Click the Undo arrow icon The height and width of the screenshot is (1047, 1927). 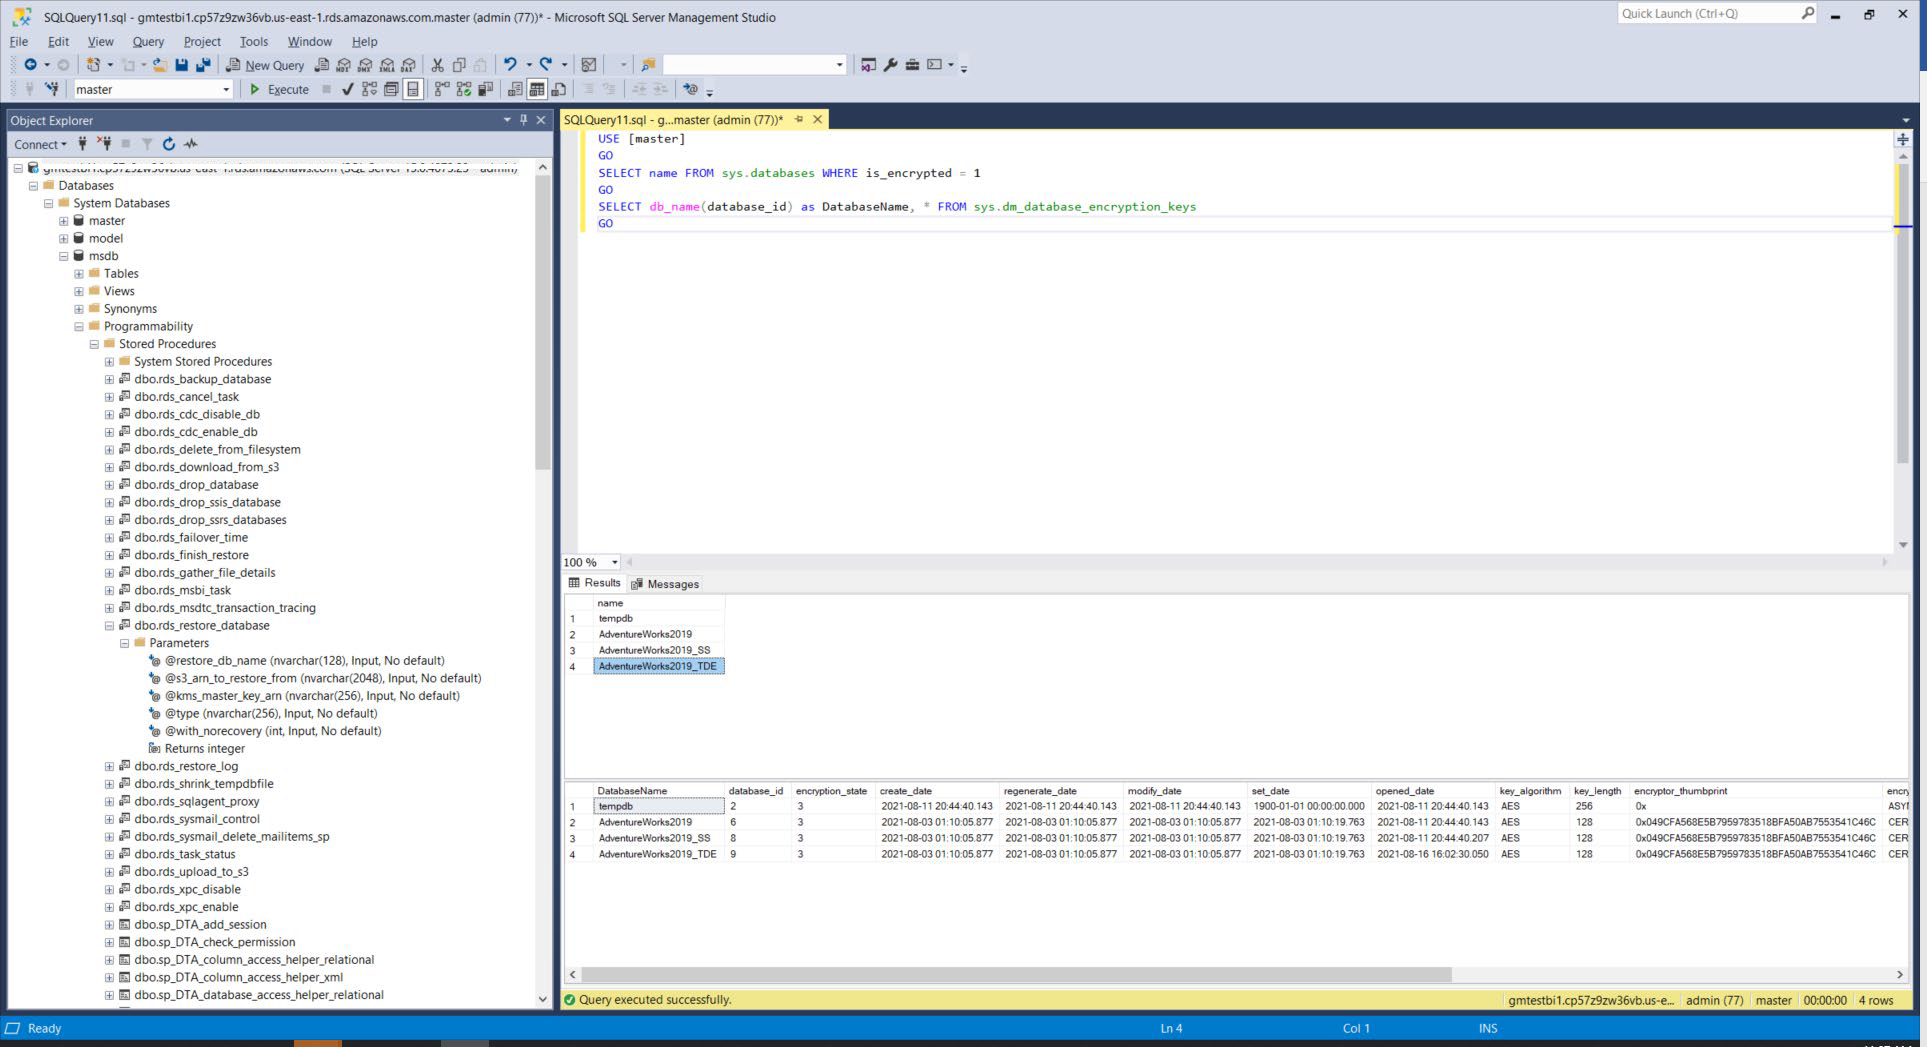pyautogui.click(x=510, y=65)
